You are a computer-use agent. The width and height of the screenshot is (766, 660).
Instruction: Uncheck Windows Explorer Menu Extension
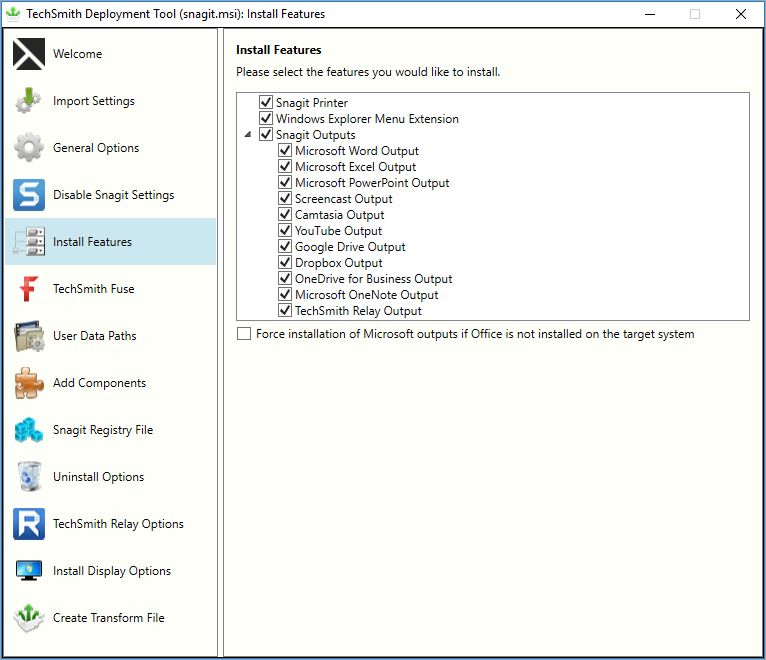coord(266,118)
